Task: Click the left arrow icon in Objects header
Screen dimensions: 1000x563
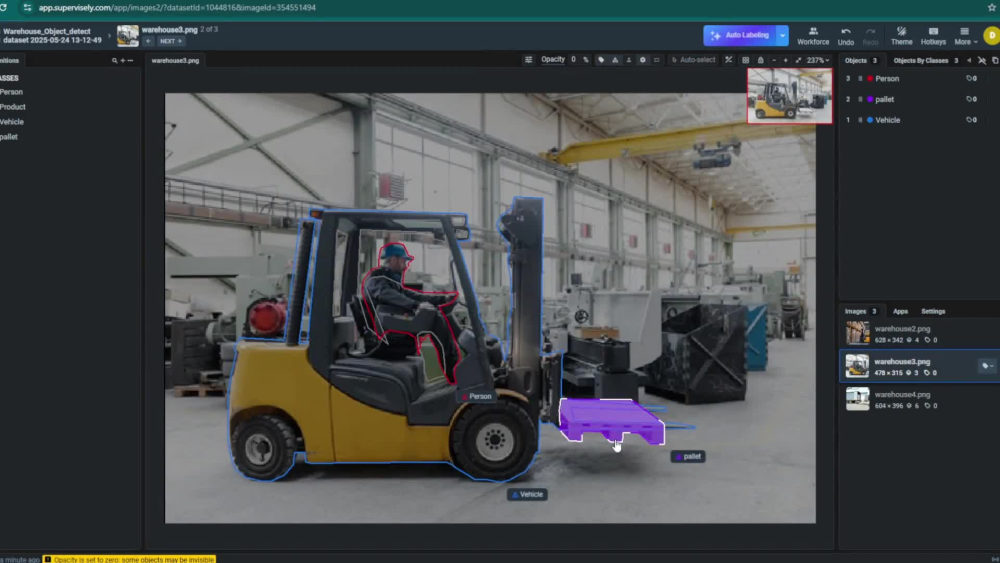Action: click(969, 61)
